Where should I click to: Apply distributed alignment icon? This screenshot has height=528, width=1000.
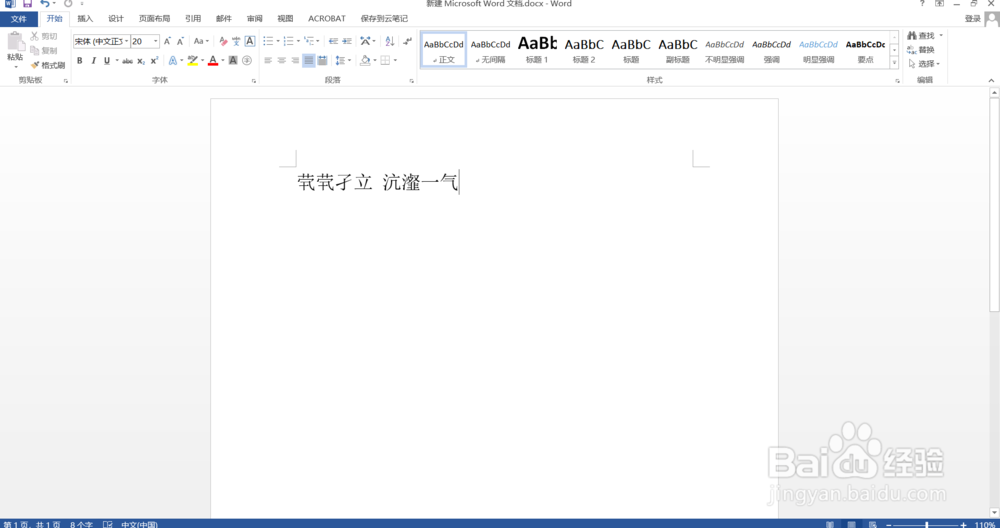[x=322, y=61]
